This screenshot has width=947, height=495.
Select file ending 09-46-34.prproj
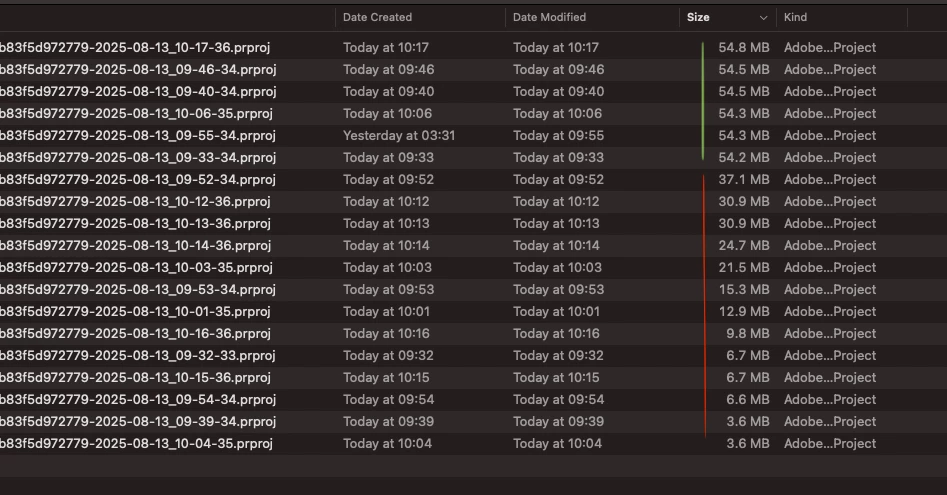pyautogui.click(x=138, y=69)
